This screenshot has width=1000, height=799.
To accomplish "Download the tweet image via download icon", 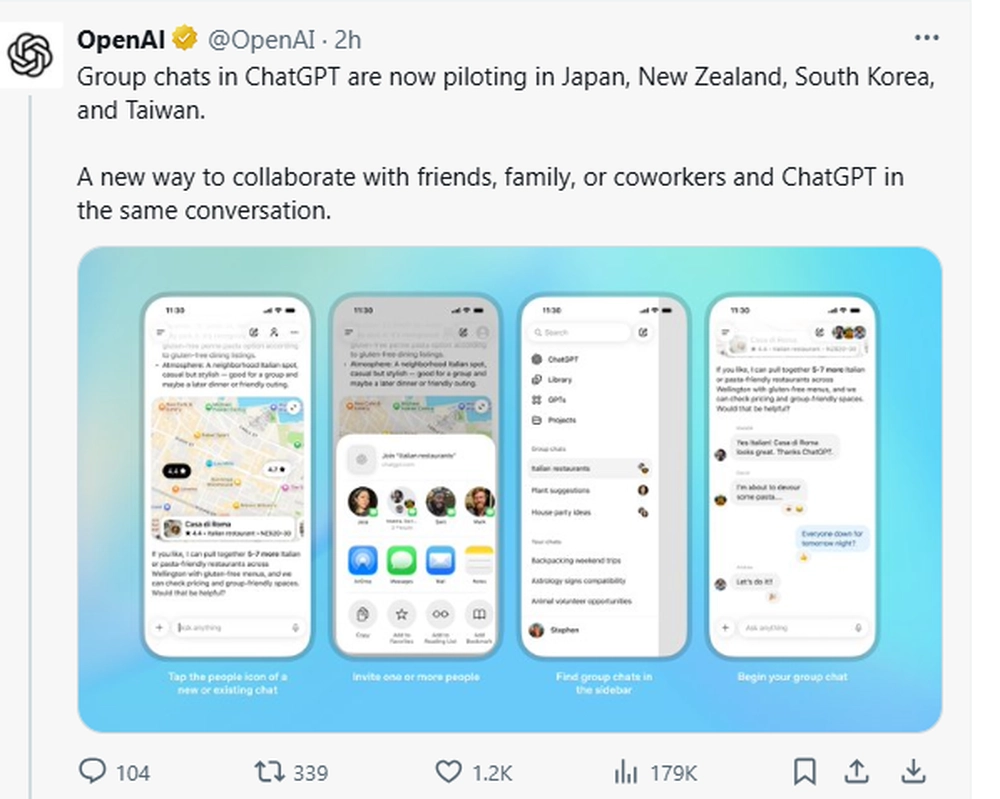I will click(916, 772).
